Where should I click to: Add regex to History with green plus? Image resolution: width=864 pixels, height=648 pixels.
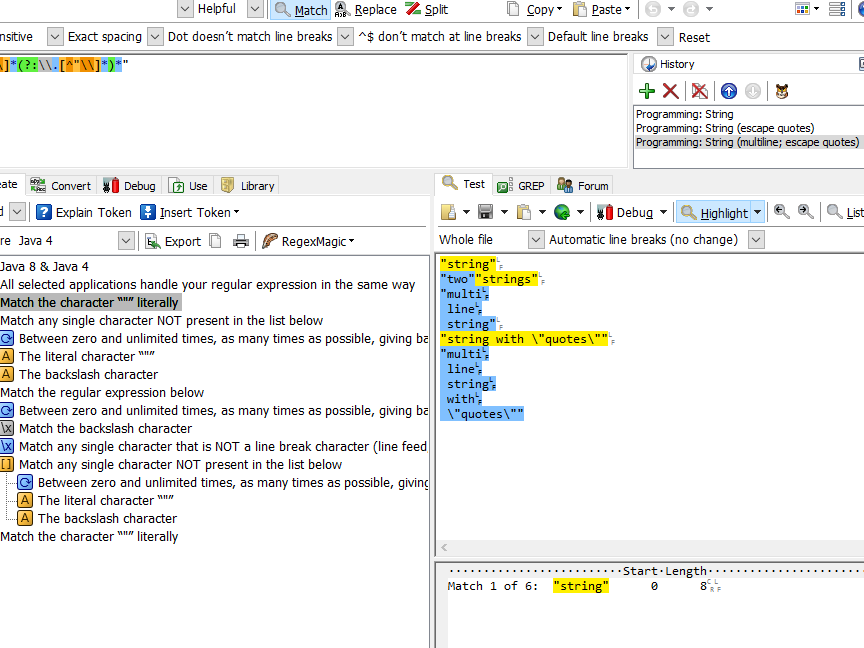(647, 91)
